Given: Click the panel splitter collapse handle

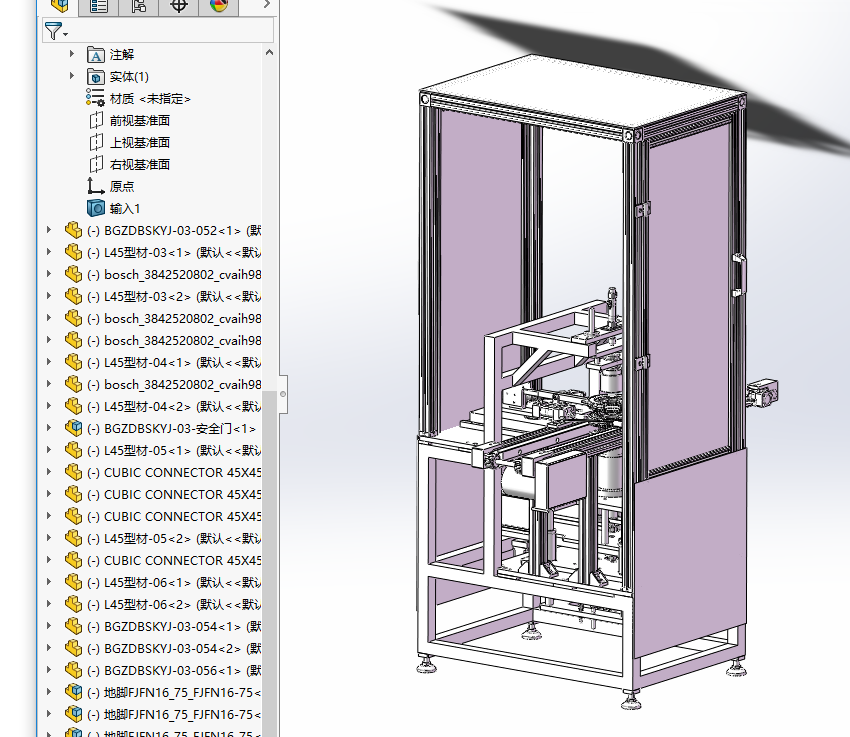Looking at the screenshot, I should (283, 394).
